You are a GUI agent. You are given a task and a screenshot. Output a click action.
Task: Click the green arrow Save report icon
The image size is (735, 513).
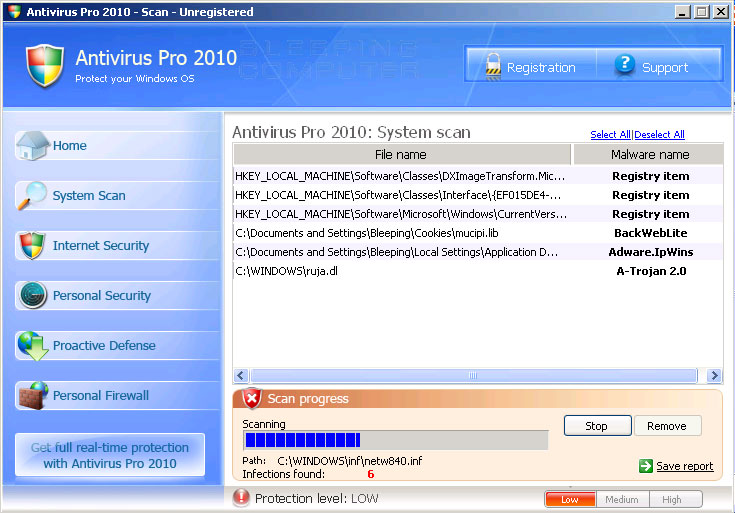tap(645, 466)
